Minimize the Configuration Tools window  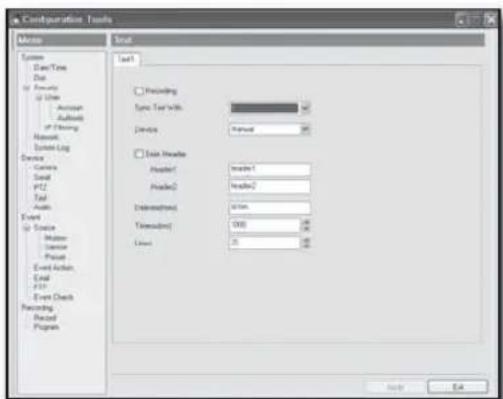coord(461,20)
